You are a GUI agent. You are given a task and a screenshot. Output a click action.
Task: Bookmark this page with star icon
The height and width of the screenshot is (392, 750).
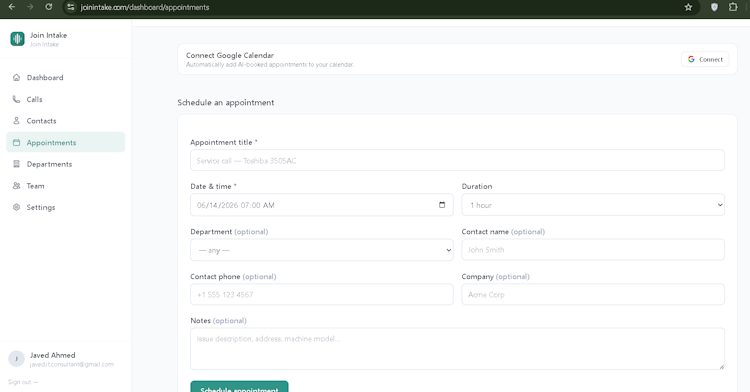[688, 7]
